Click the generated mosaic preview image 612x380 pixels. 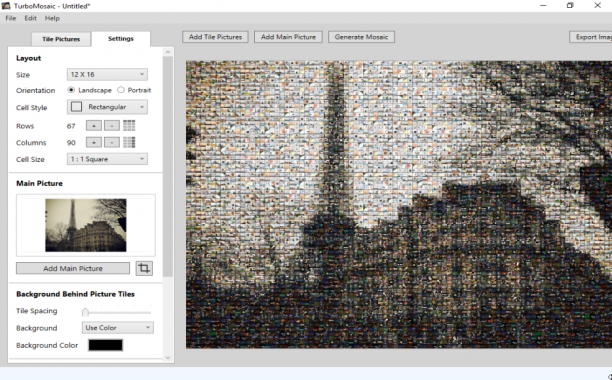399,204
